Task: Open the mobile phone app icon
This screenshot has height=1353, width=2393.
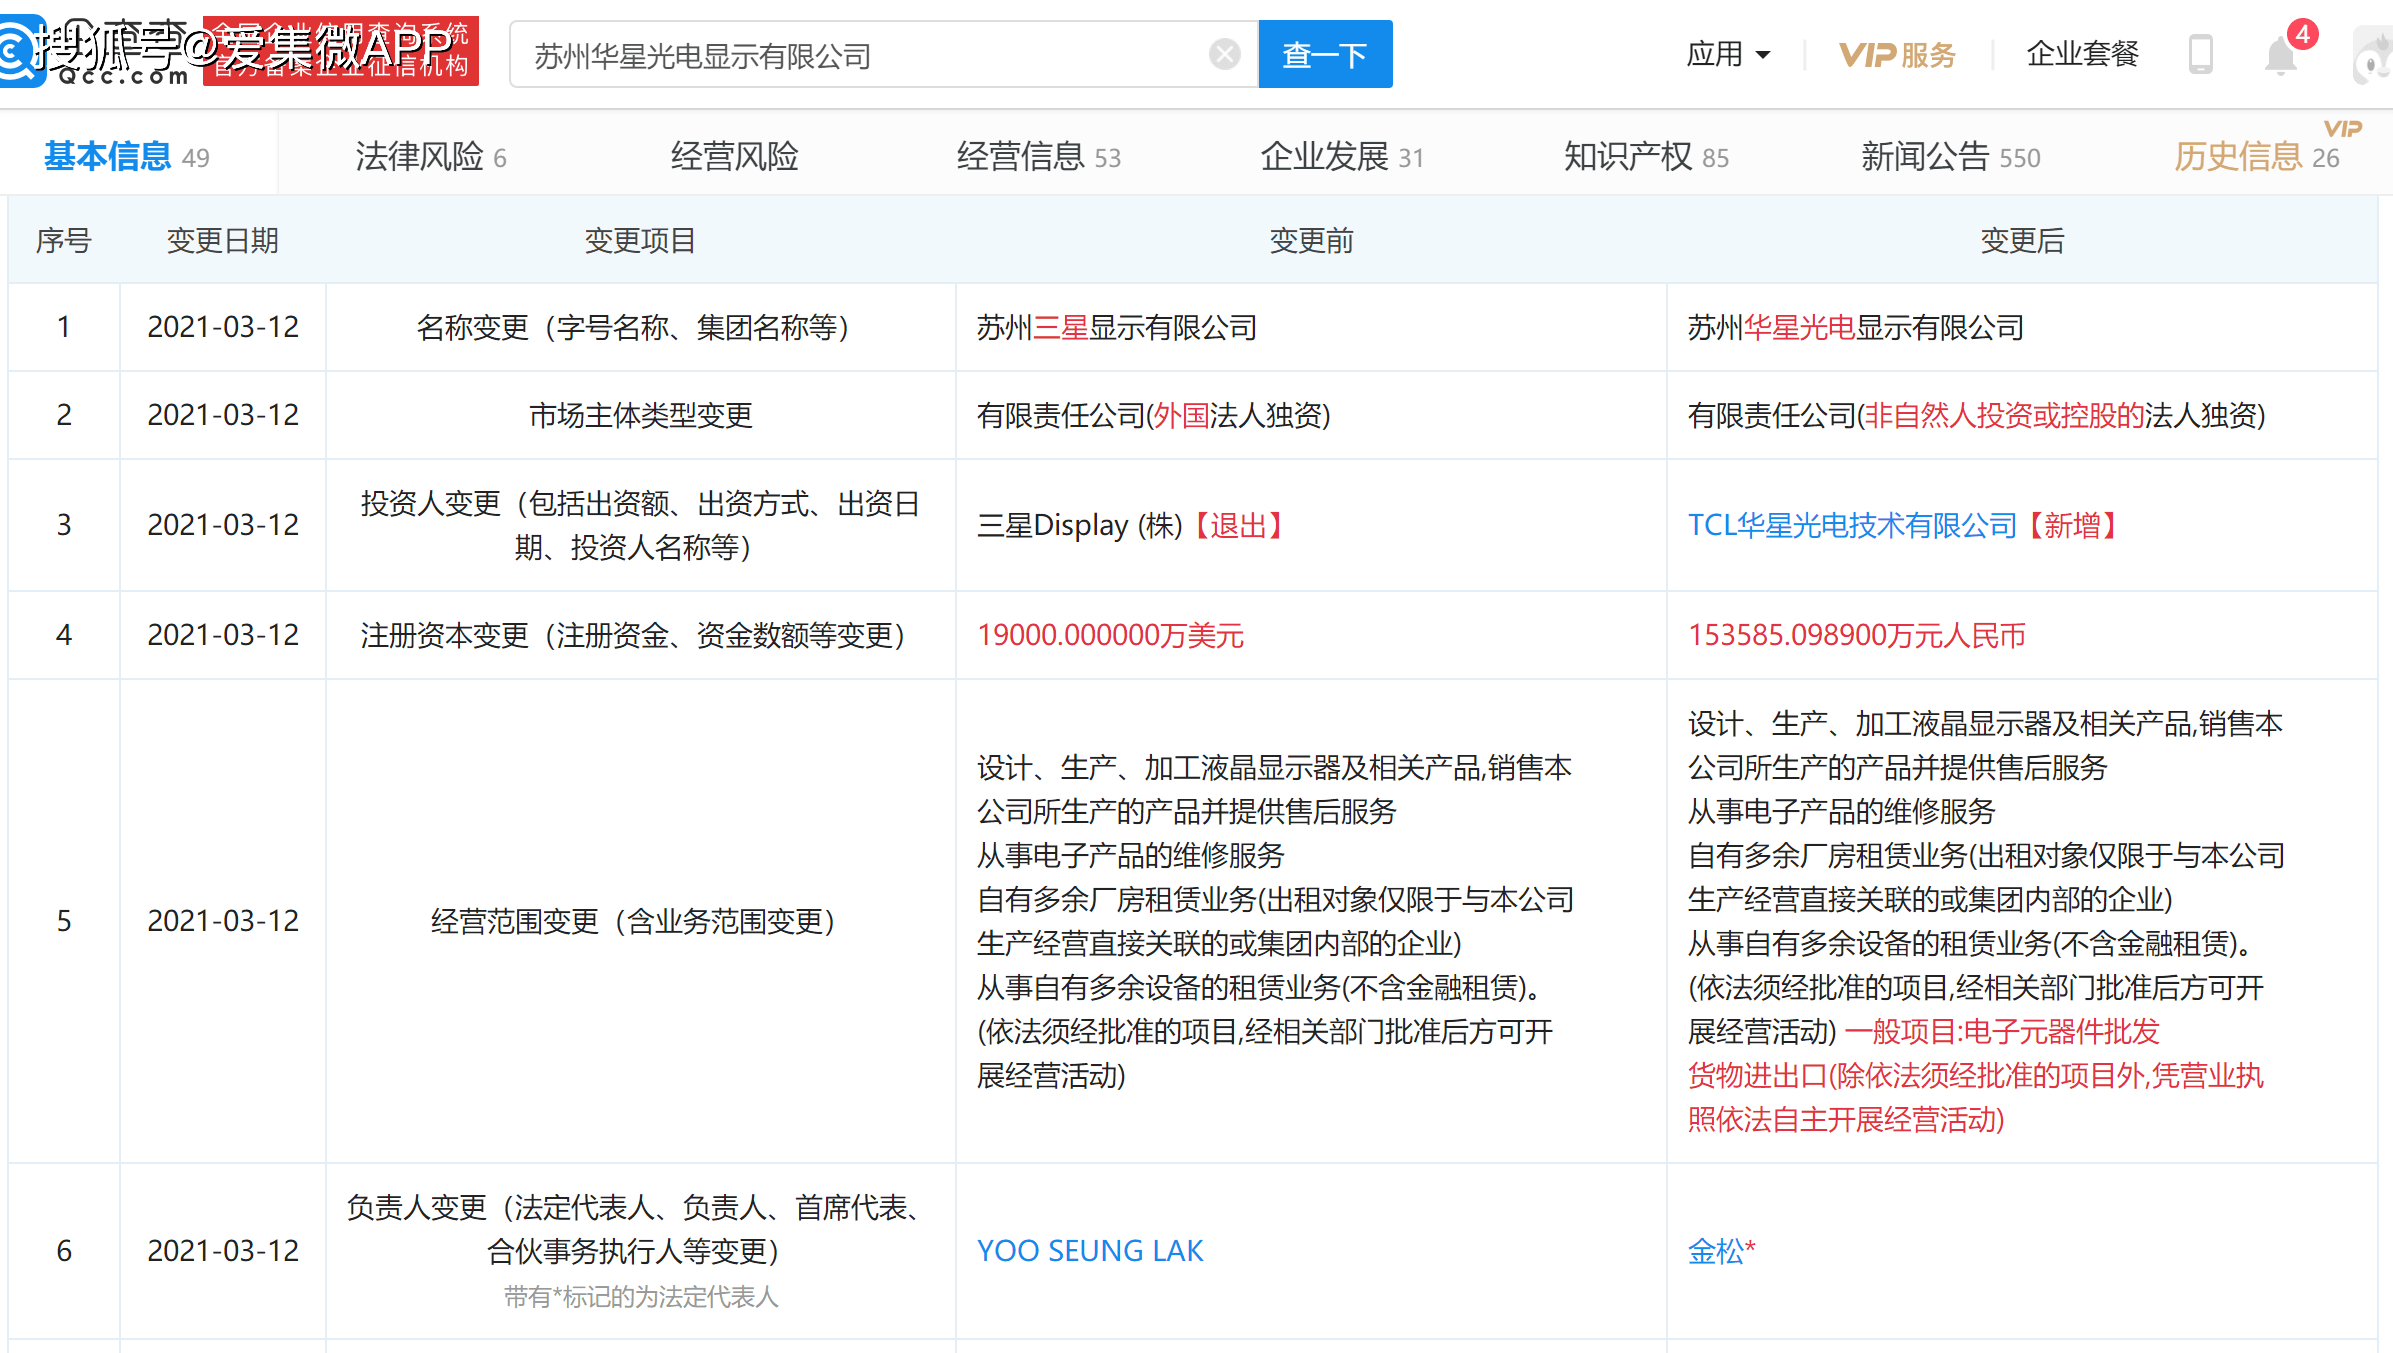Action: pos(2200,54)
